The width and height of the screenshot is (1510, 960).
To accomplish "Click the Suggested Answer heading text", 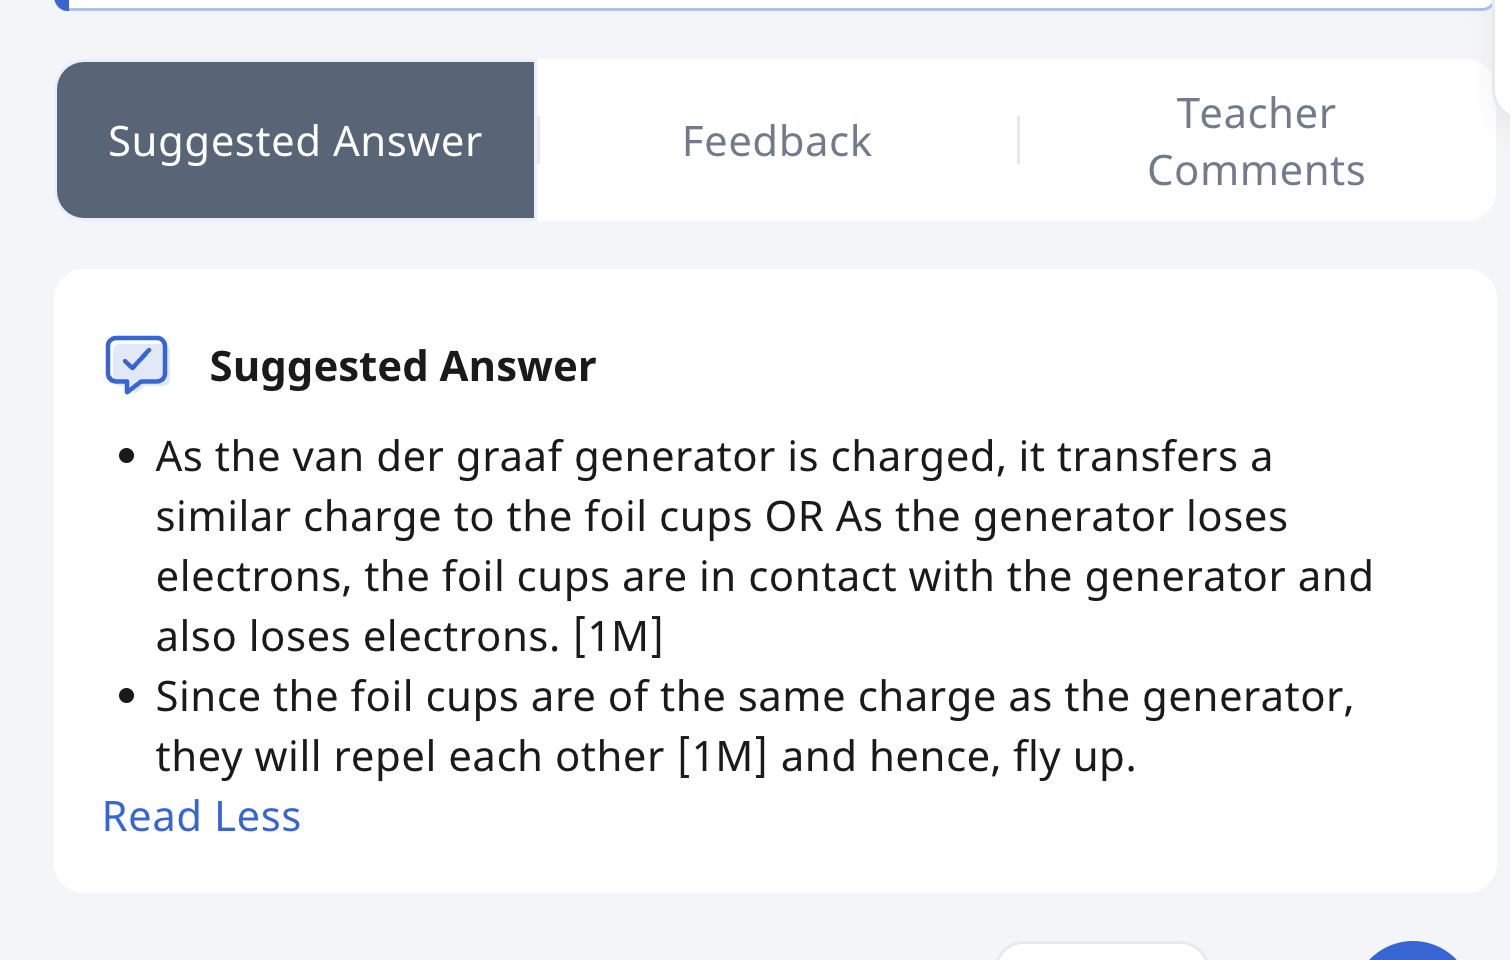I will (x=402, y=365).
